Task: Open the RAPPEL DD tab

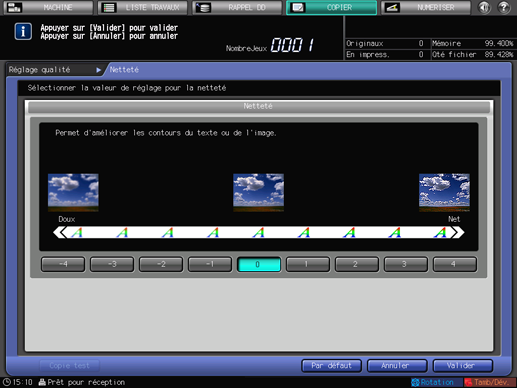Action: [x=237, y=7]
